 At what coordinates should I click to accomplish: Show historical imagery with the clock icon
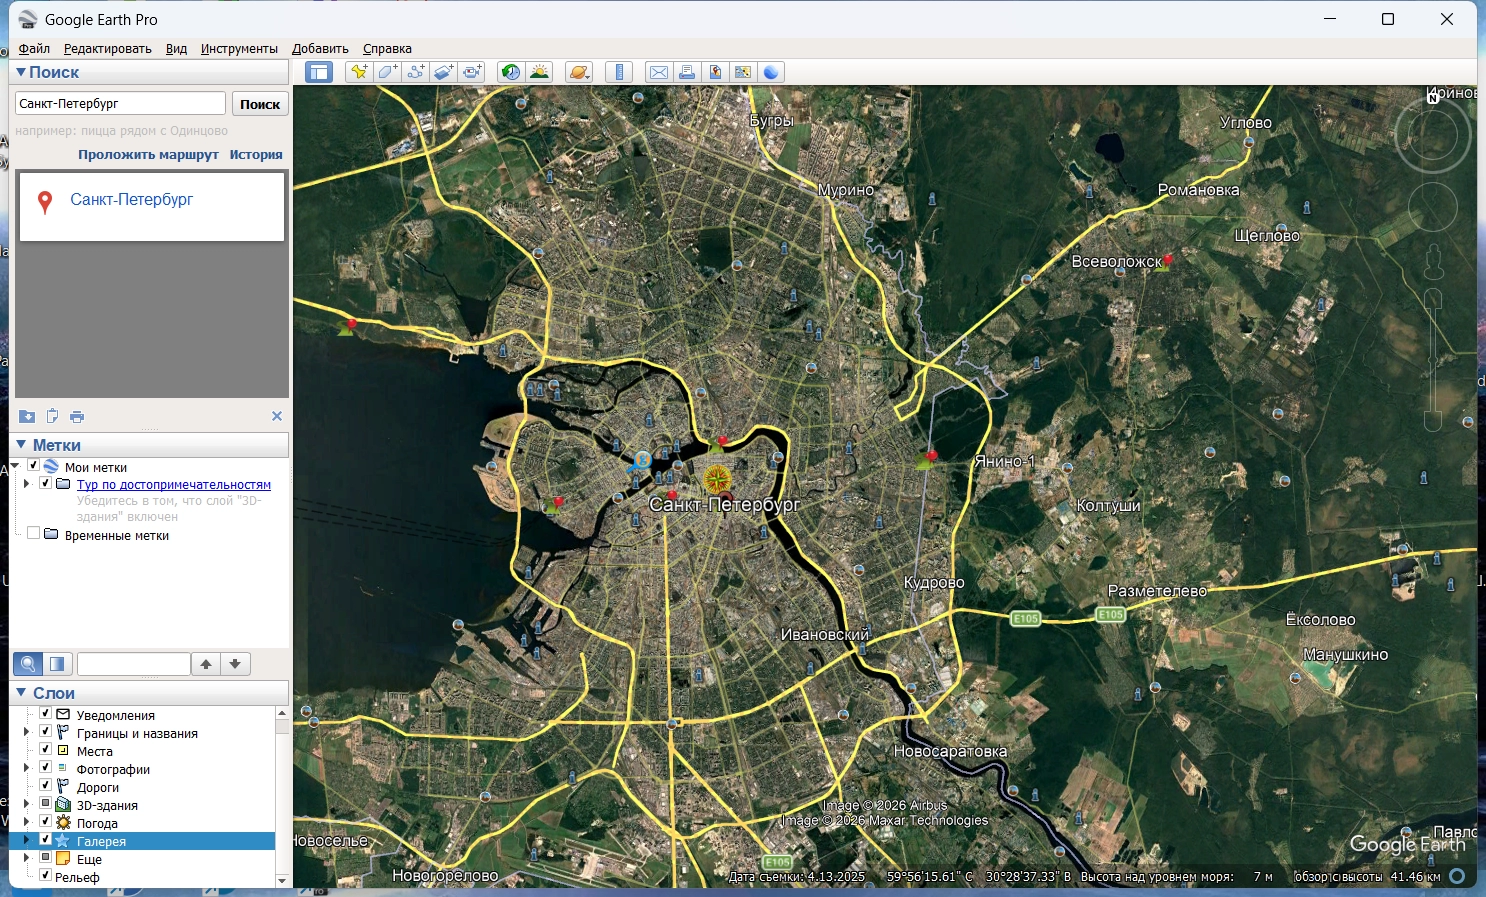point(511,72)
